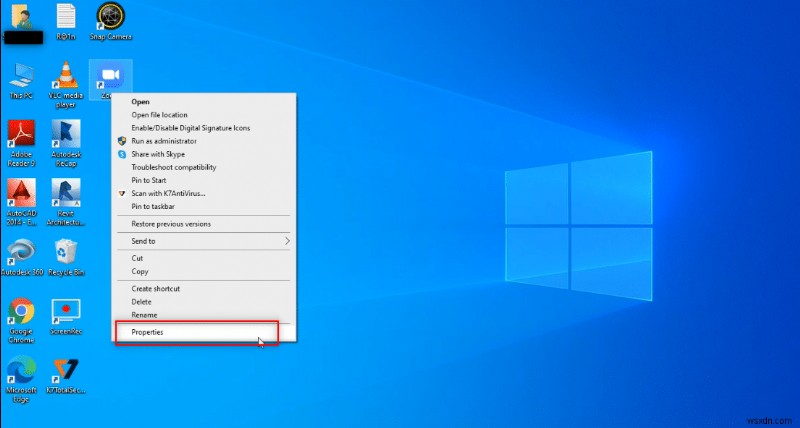The width and height of the screenshot is (800, 428).
Task: Choose Enable/Disable Digital Signature Icons
Action: point(204,128)
